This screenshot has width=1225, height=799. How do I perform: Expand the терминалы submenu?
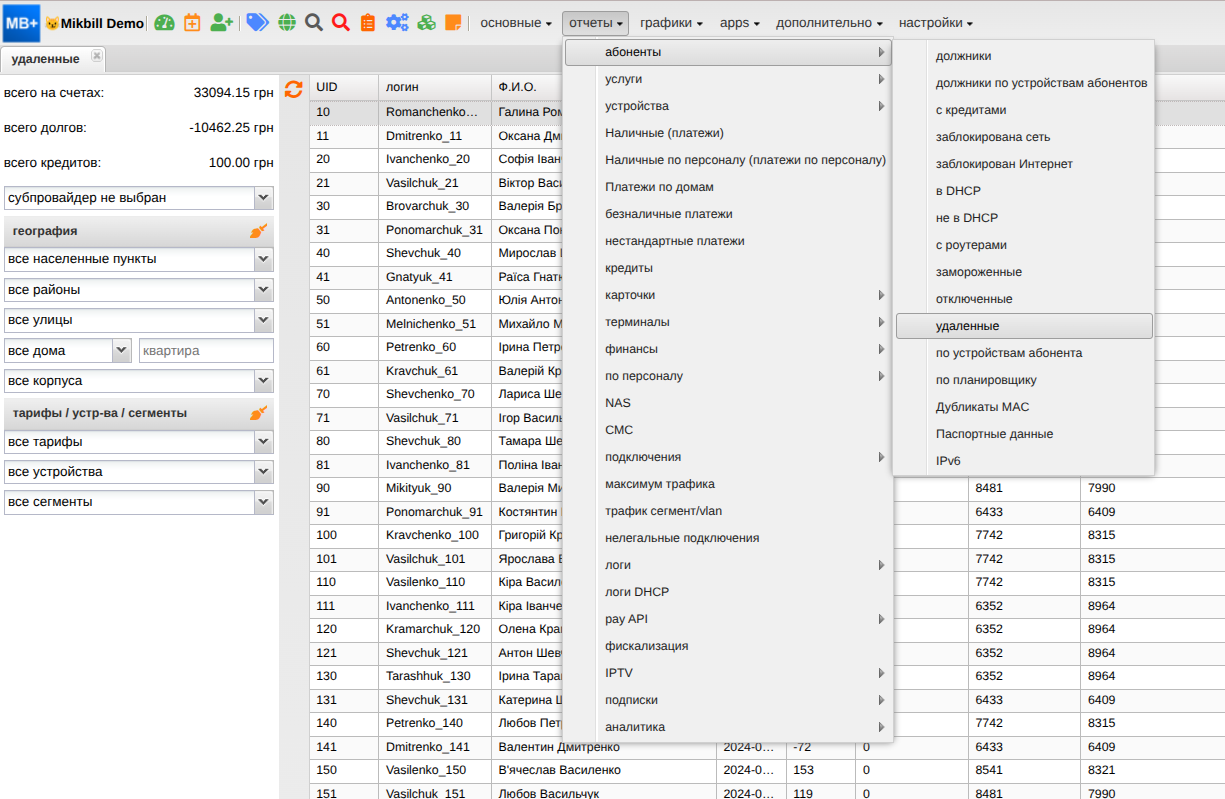coord(728,322)
